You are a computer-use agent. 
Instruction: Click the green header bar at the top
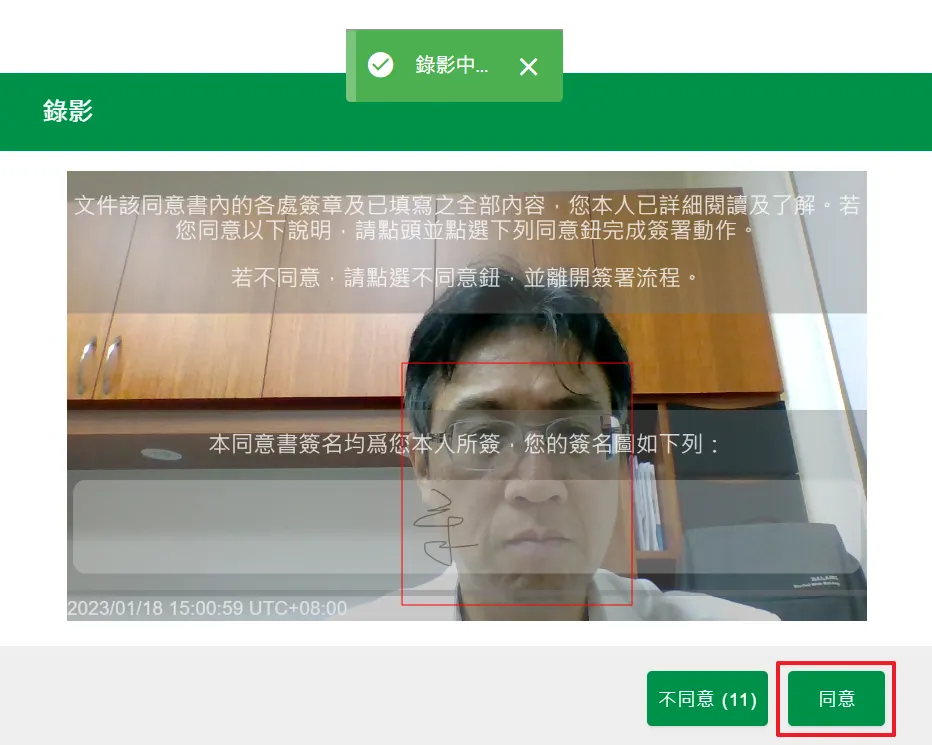click(466, 111)
